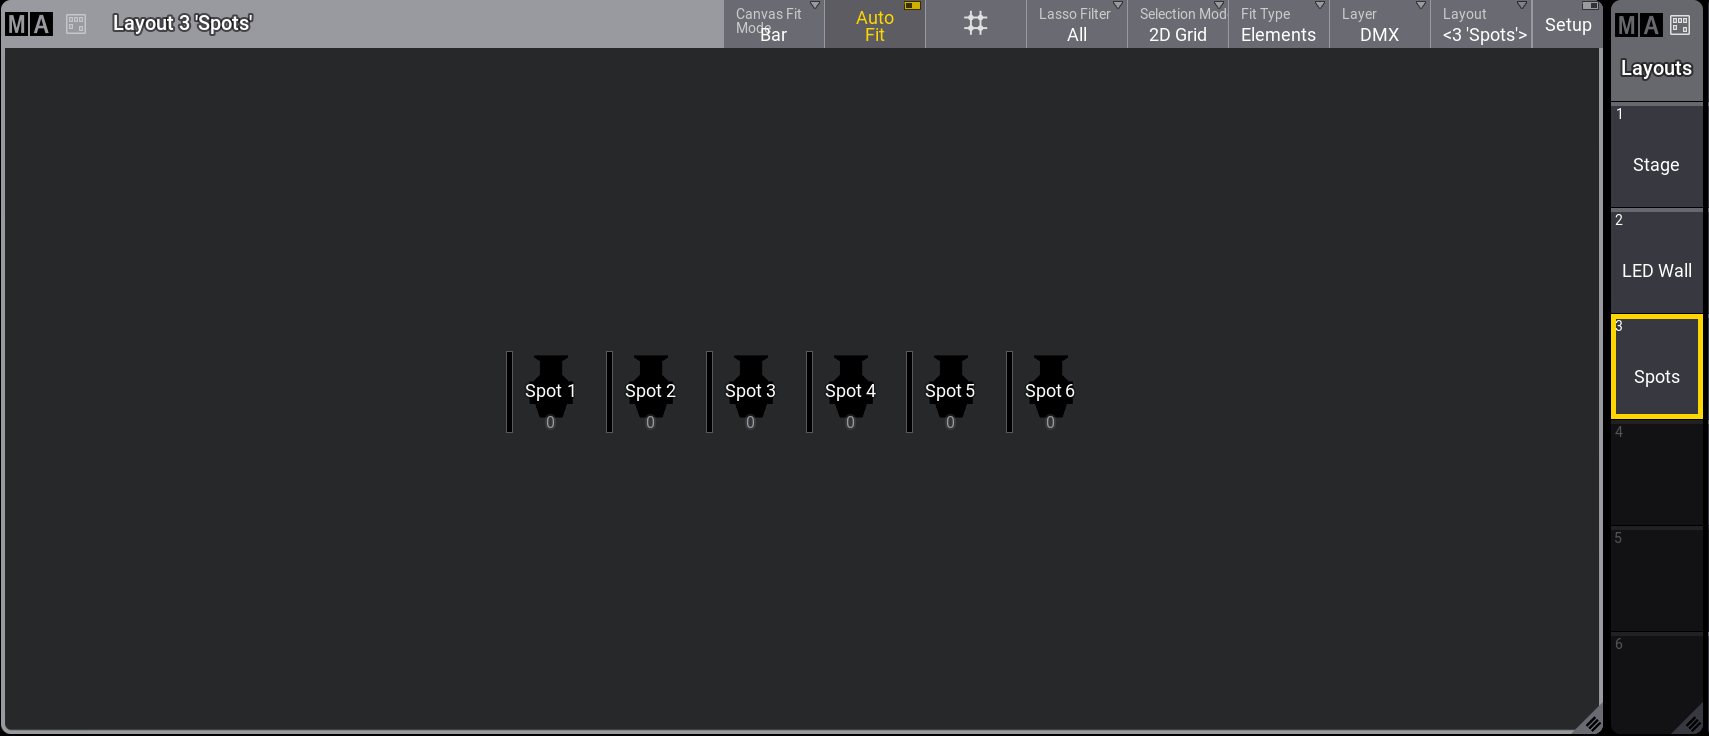Click window icon beside the Layout 3 title

point(76,24)
